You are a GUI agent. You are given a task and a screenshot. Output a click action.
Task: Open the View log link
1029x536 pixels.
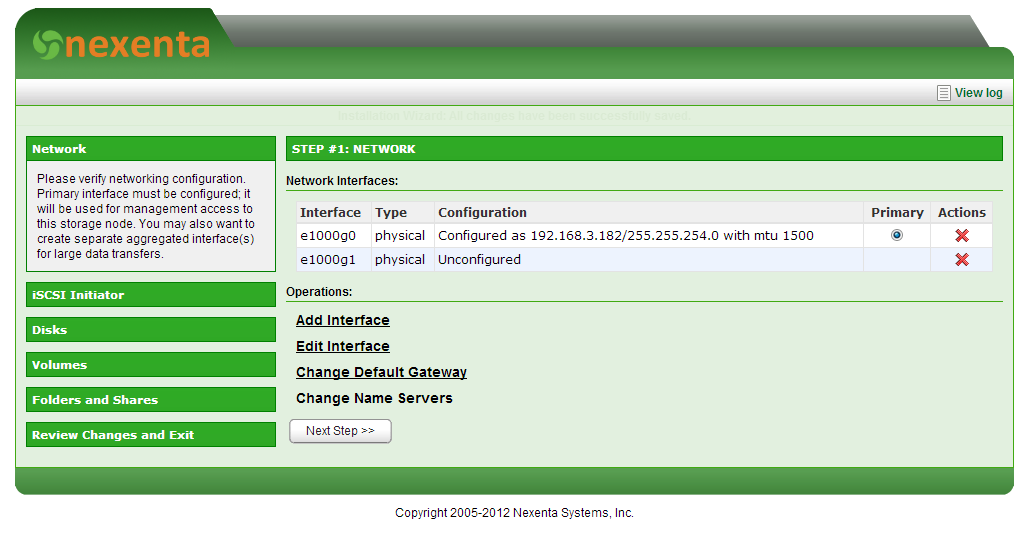pyautogui.click(x=978, y=93)
